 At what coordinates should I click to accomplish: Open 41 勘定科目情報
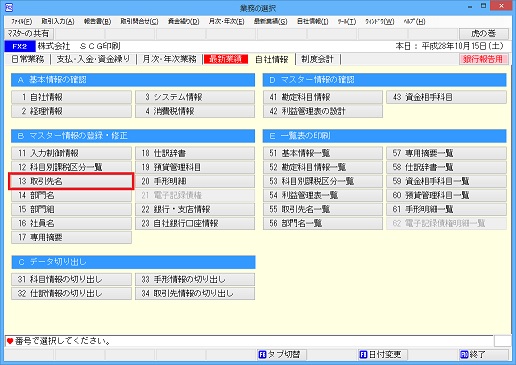[x=323, y=97]
